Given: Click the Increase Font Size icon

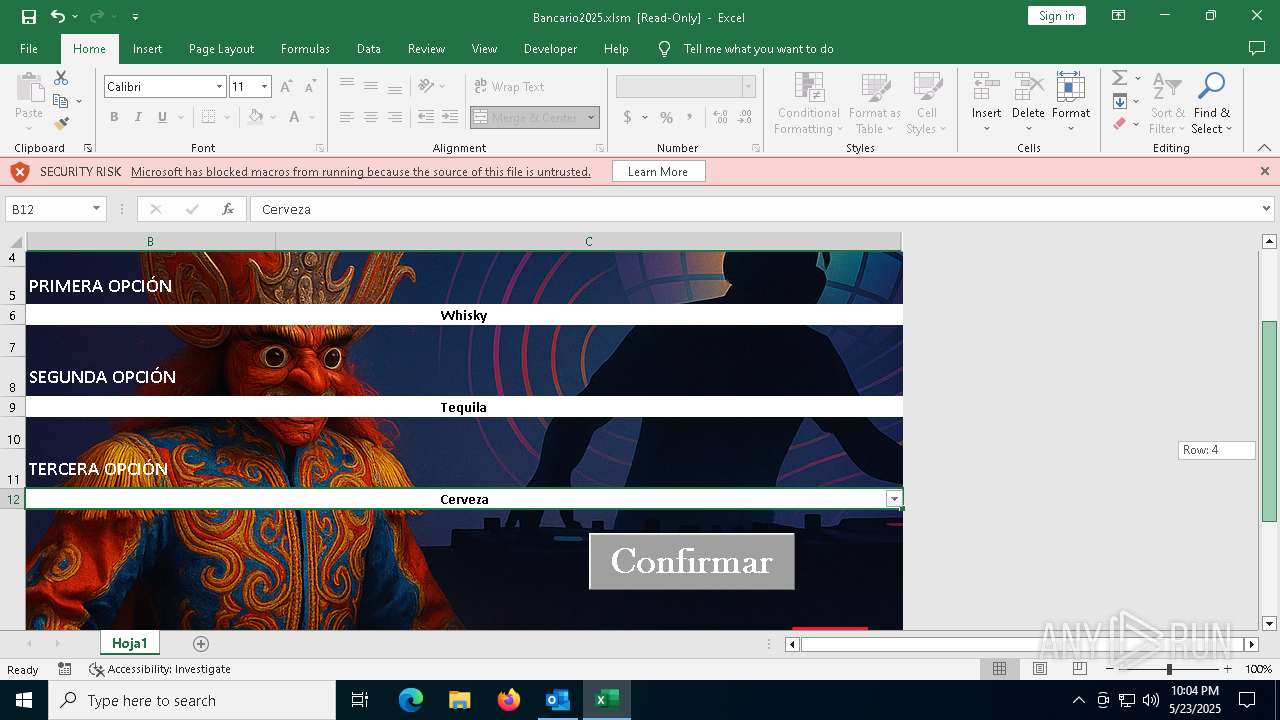Looking at the screenshot, I should [286, 87].
